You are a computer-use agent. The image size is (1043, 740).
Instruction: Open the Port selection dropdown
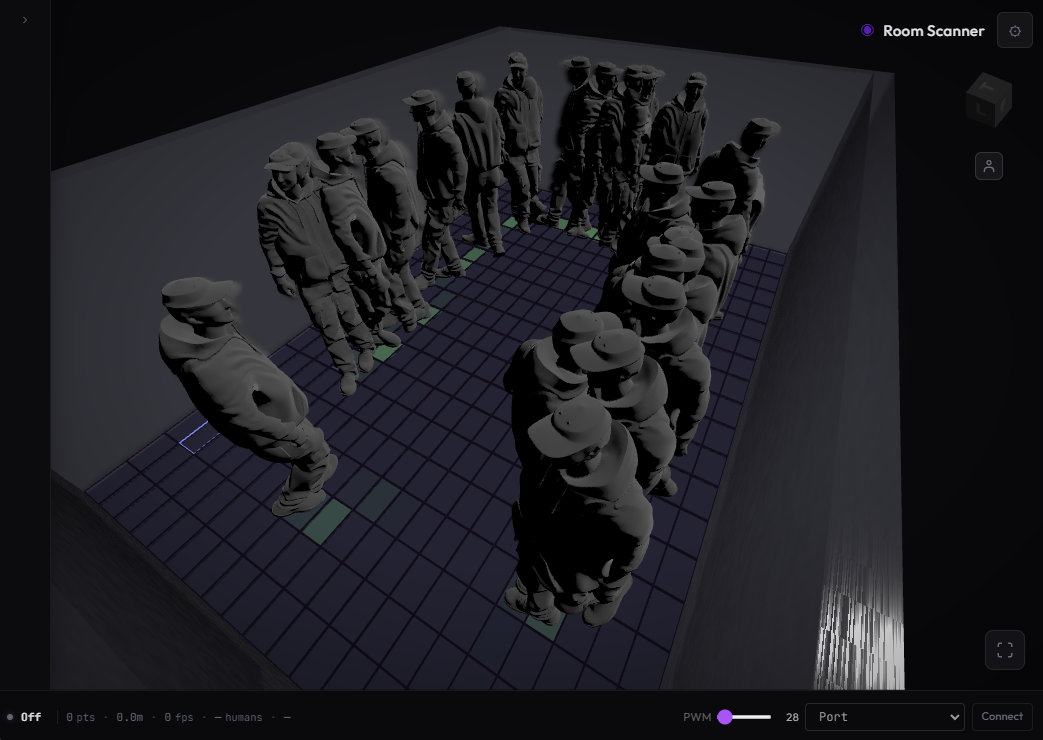click(x=884, y=717)
